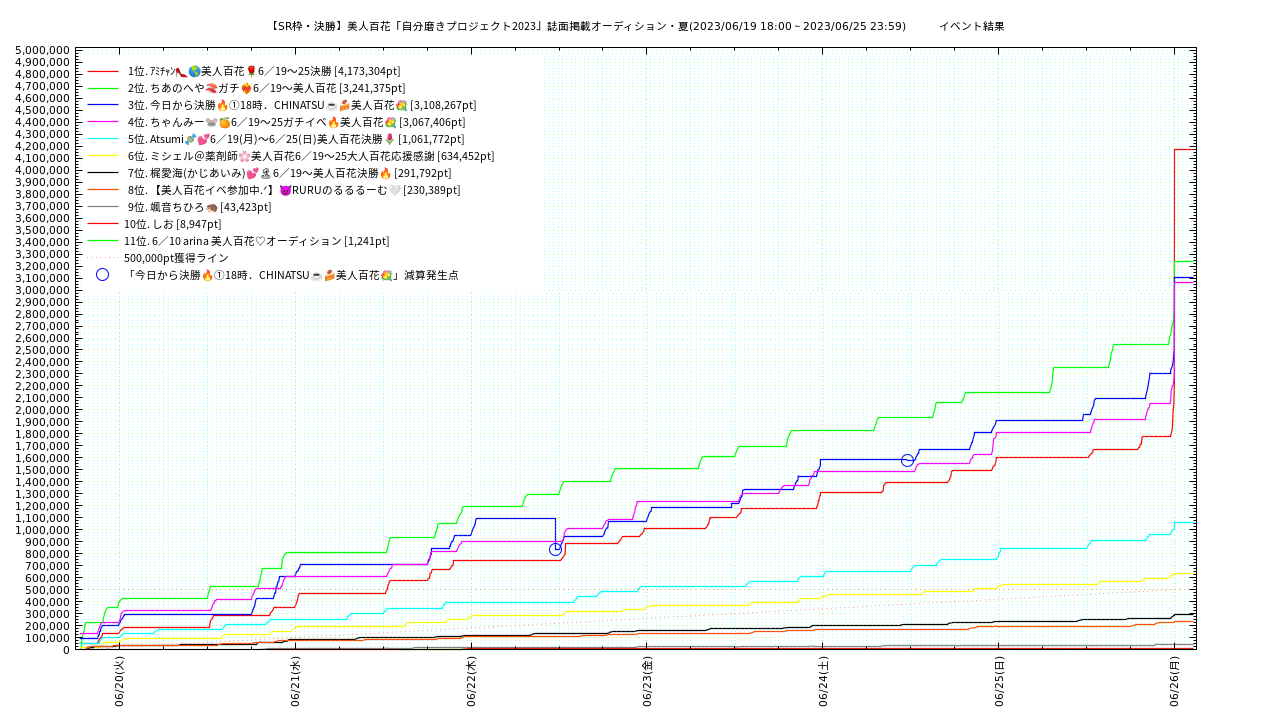Click the cyan line swatch for 5th place Atsumi
Viewport: 1280px width, 720px height.
coord(103,139)
